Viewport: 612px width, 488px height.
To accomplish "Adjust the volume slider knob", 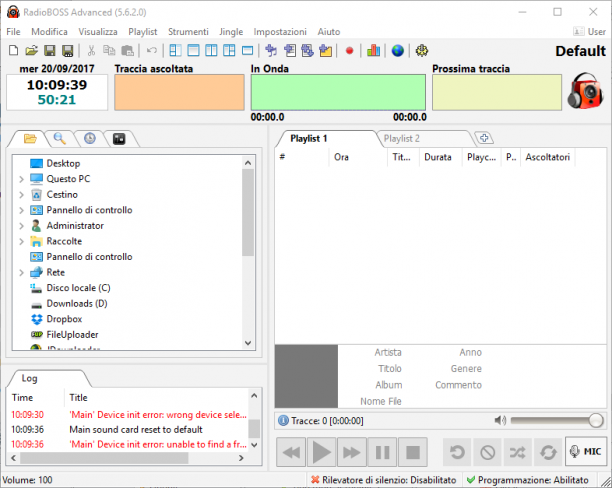I will (596, 420).
